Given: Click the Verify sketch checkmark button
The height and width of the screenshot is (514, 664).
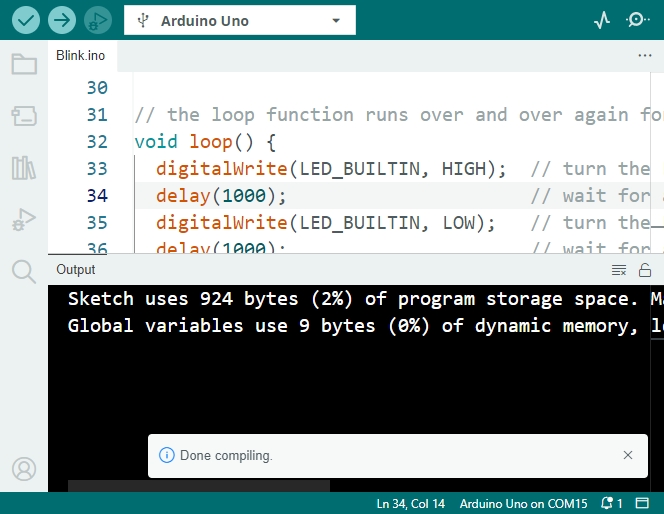Looking at the screenshot, I should tap(26, 20).
